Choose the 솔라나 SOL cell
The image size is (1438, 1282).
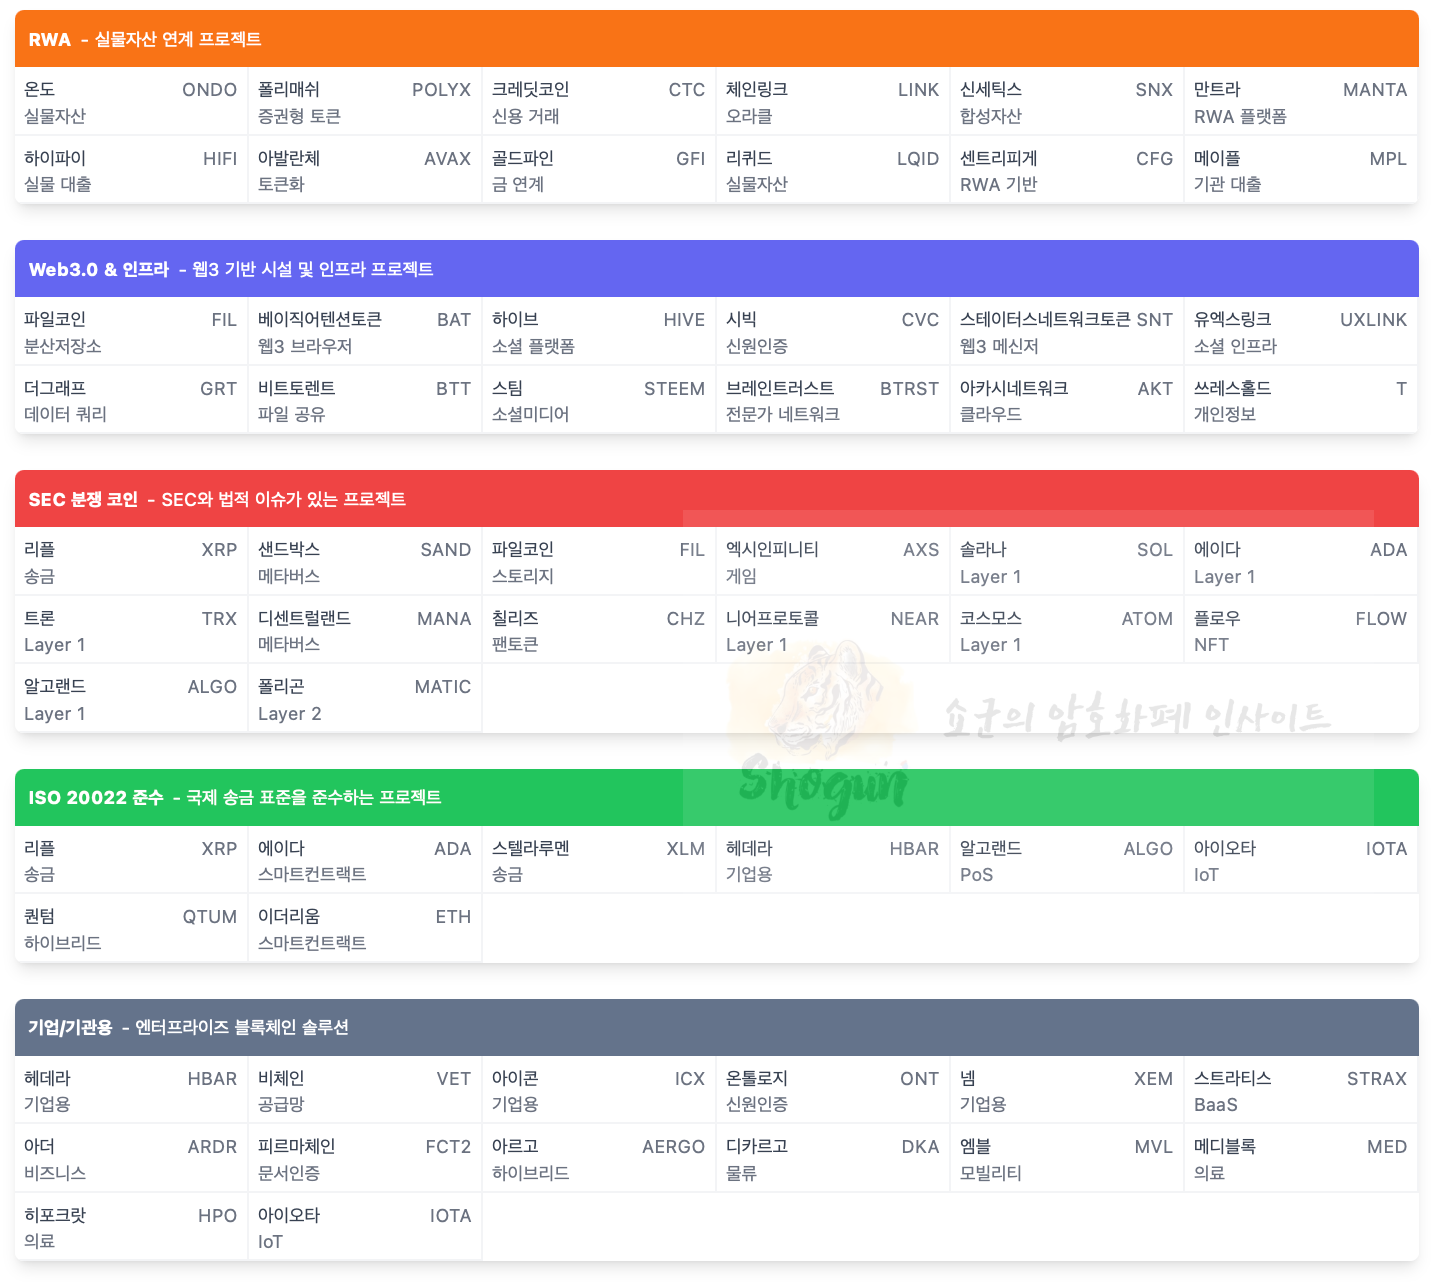coord(1067,562)
